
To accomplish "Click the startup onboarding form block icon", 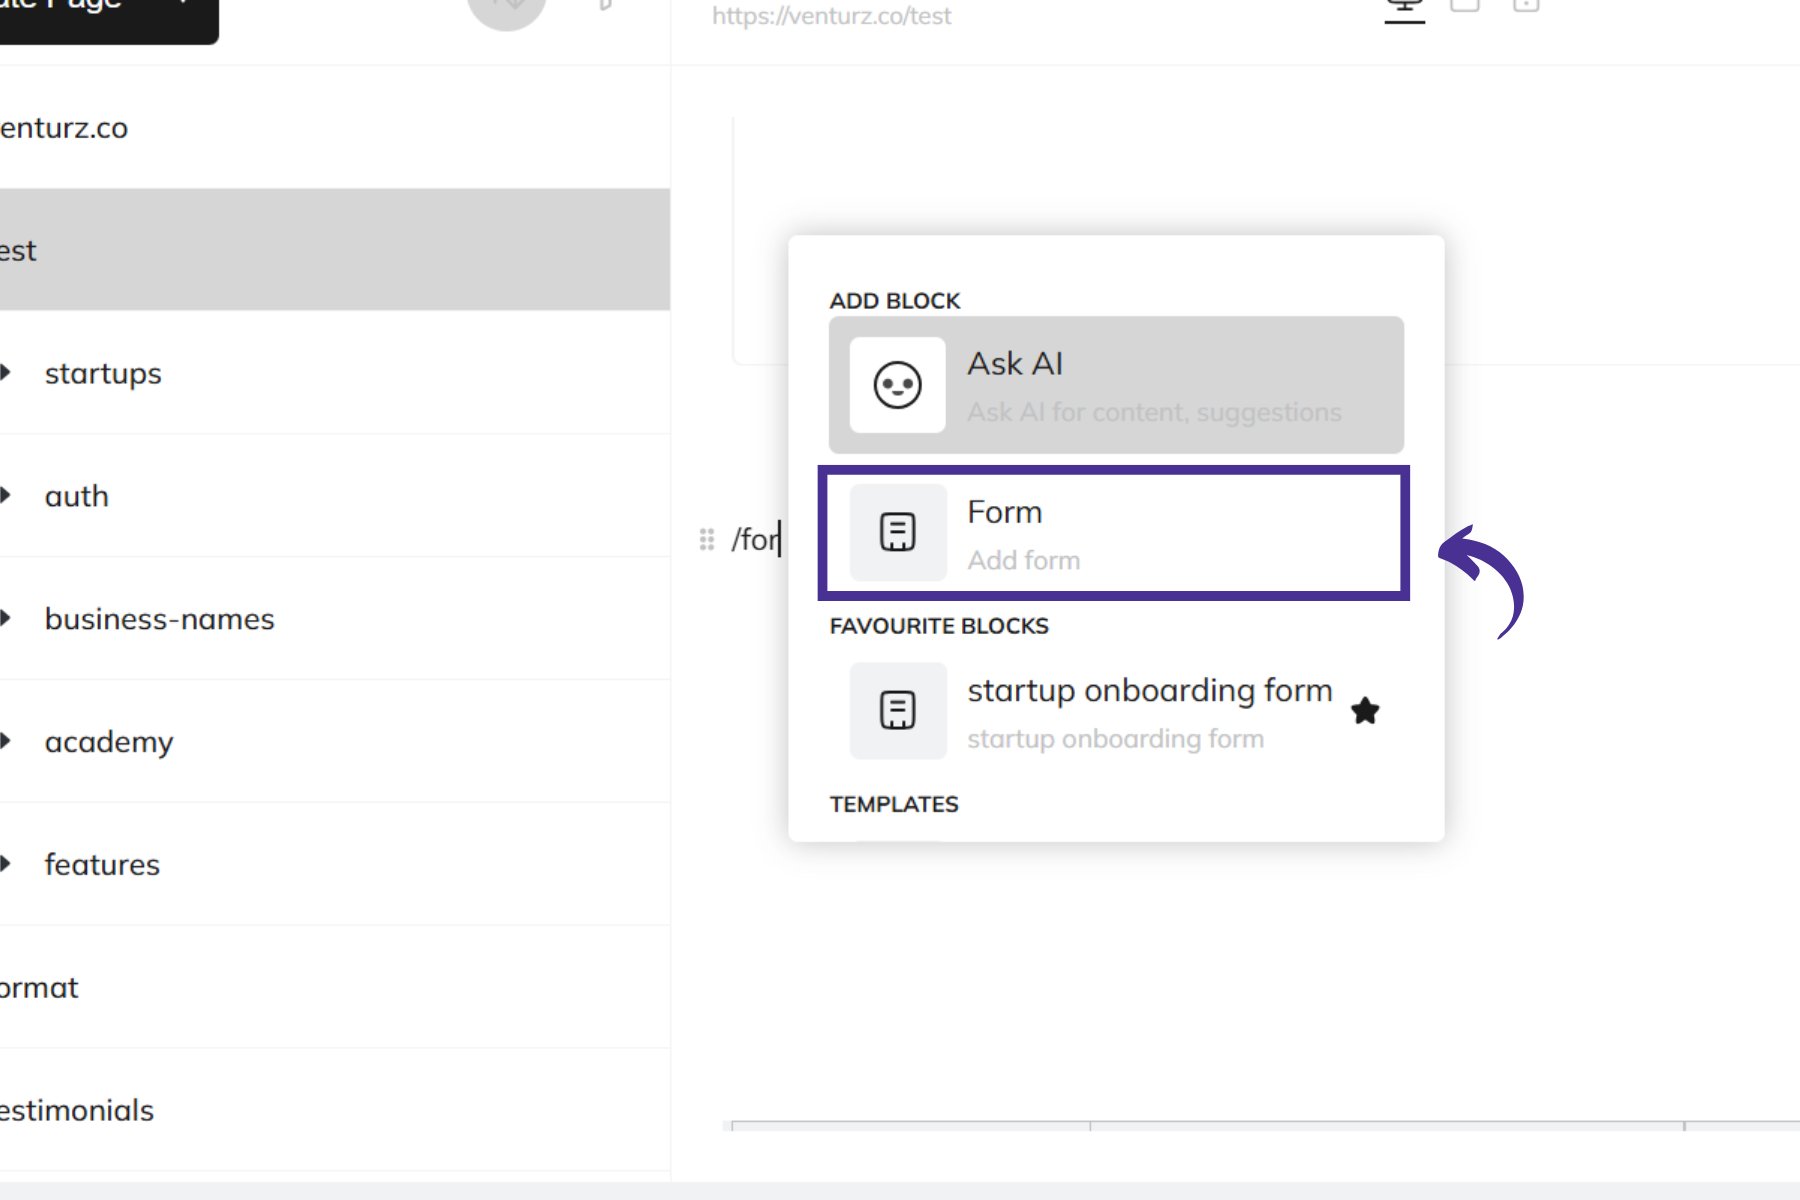I will (897, 710).
